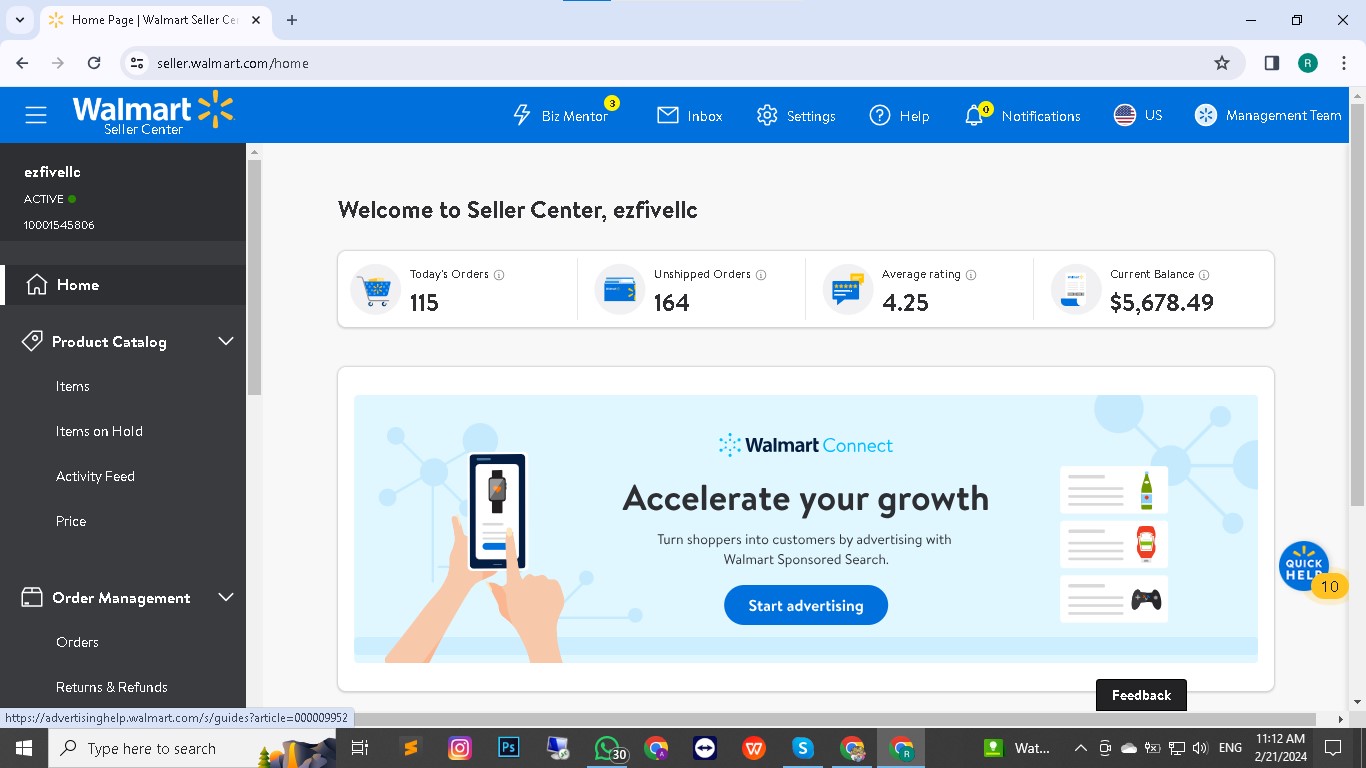Open Task View on the taskbar
1366x768 pixels.
(361, 748)
